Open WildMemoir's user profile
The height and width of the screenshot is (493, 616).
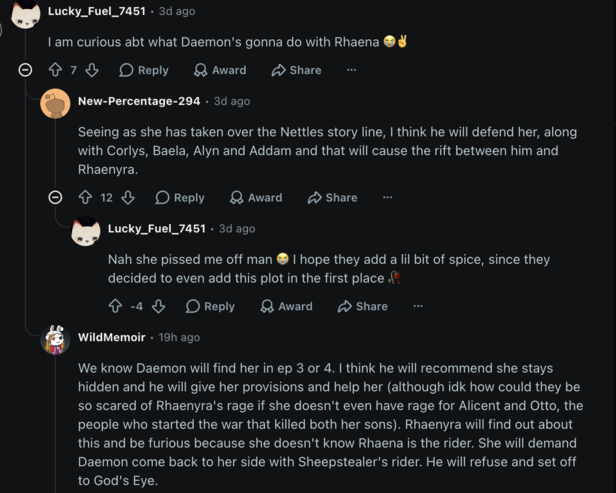(112, 337)
